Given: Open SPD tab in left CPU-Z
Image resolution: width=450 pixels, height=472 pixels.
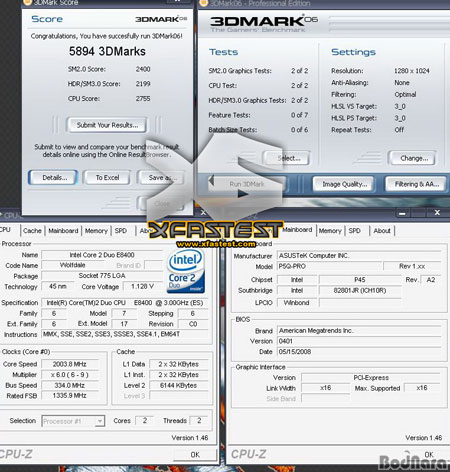Looking at the screenshot, I should pos(120,231).
